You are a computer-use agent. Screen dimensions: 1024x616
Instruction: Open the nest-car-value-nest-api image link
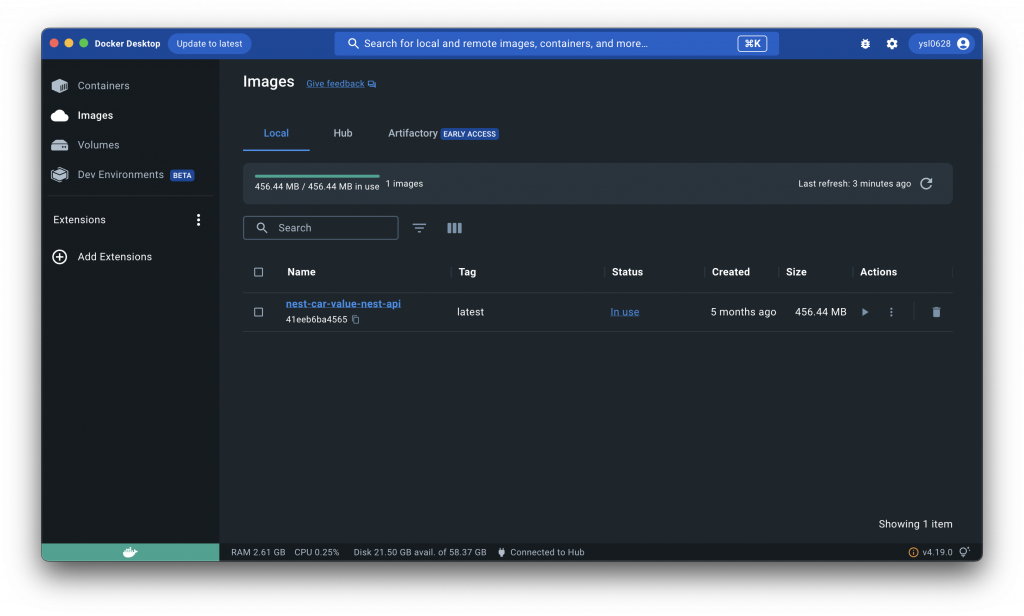pyautogui.click(x=343, y=304)
